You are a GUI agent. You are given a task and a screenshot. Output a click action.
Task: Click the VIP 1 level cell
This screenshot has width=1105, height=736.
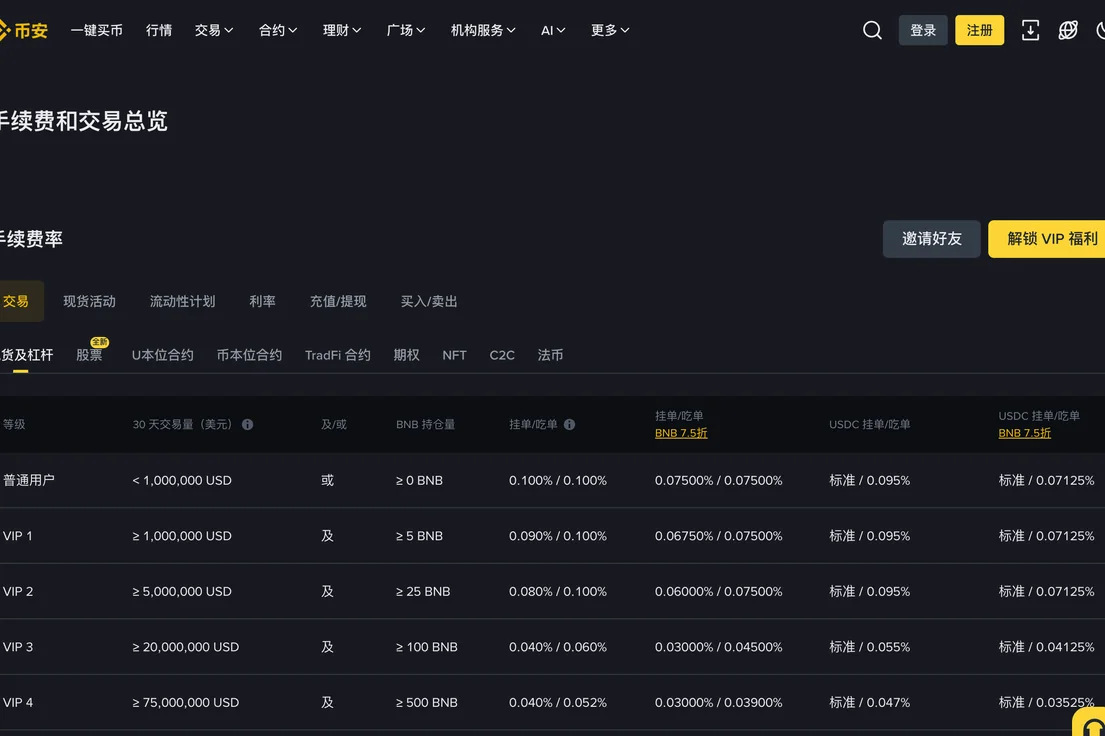coord(18,536)
